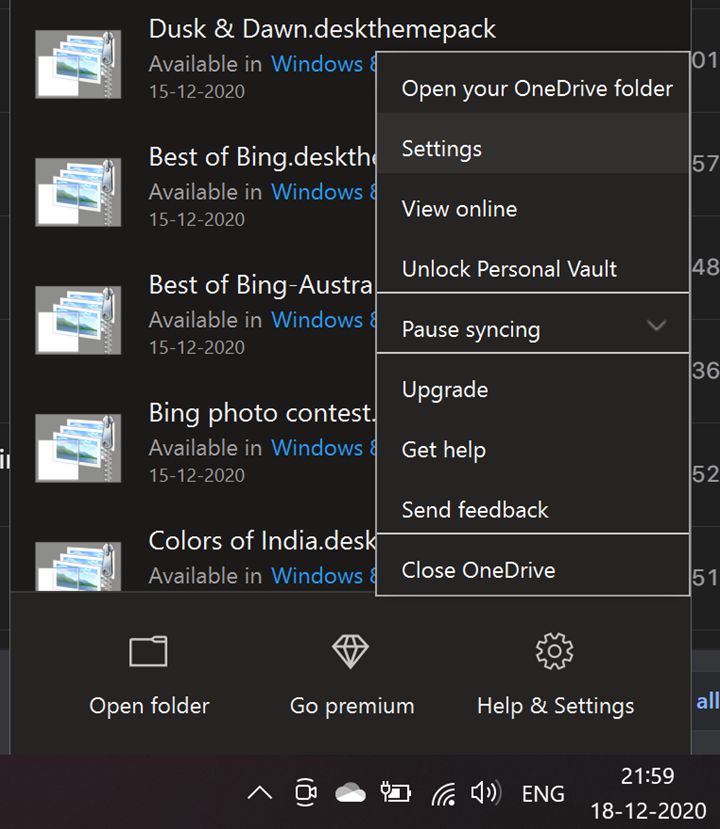Open the battery status tray icon
The height and width of the screenshot is (829, 720).
pyautogui.click(x=395, y=793)
